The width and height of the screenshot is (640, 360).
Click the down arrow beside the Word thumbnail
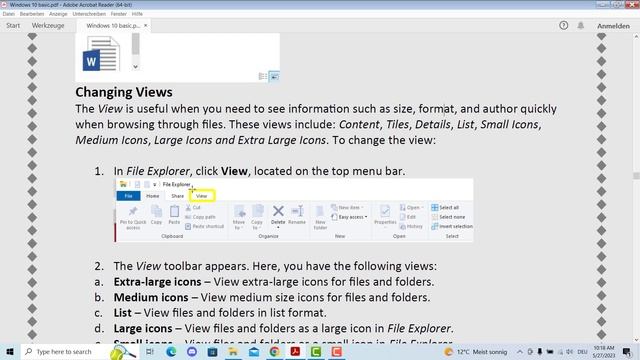136,67
